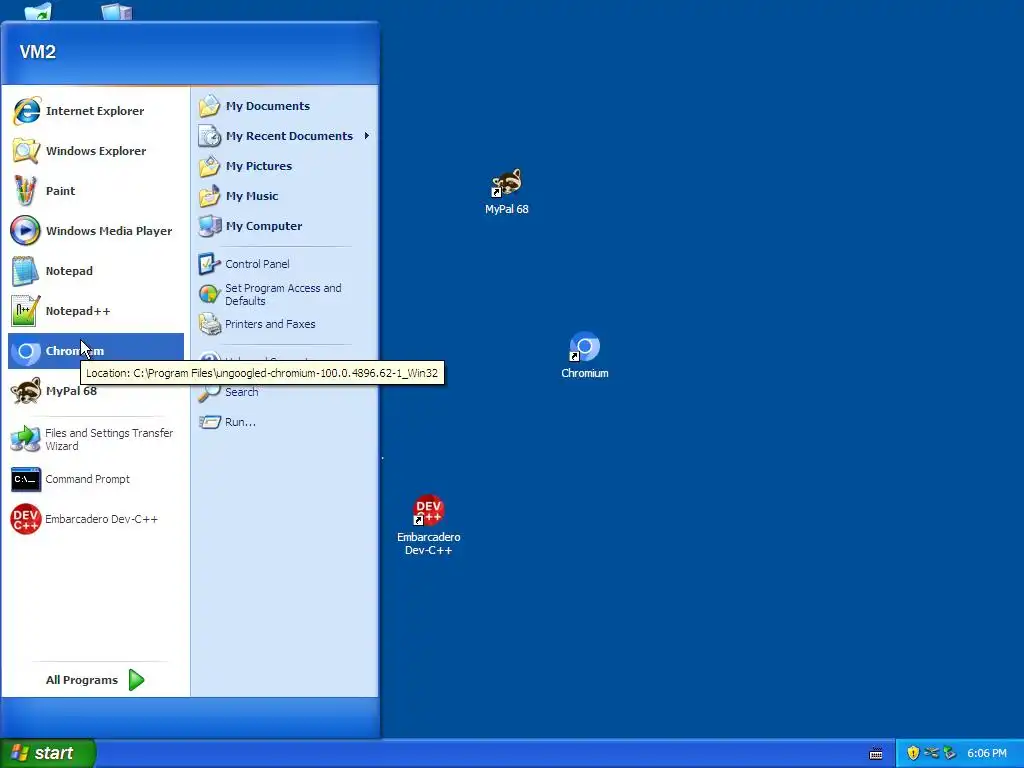The image size is (1024, 768).
Task: Open My Computer icon
Action: click(210, 226)
